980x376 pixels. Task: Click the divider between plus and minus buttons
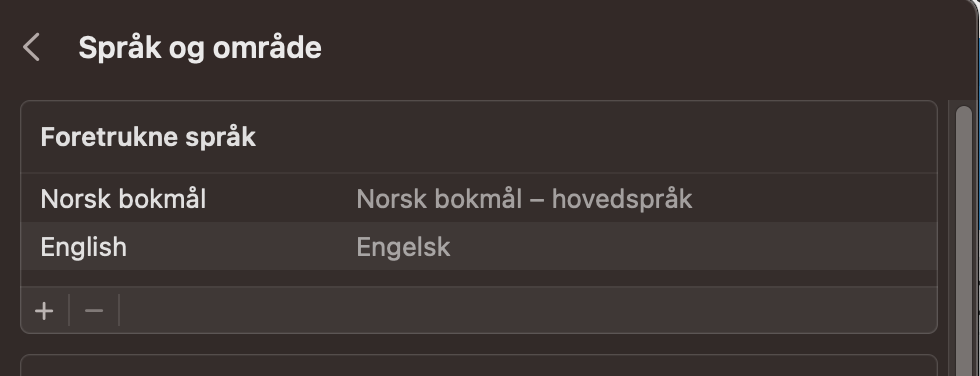(69, 310)
